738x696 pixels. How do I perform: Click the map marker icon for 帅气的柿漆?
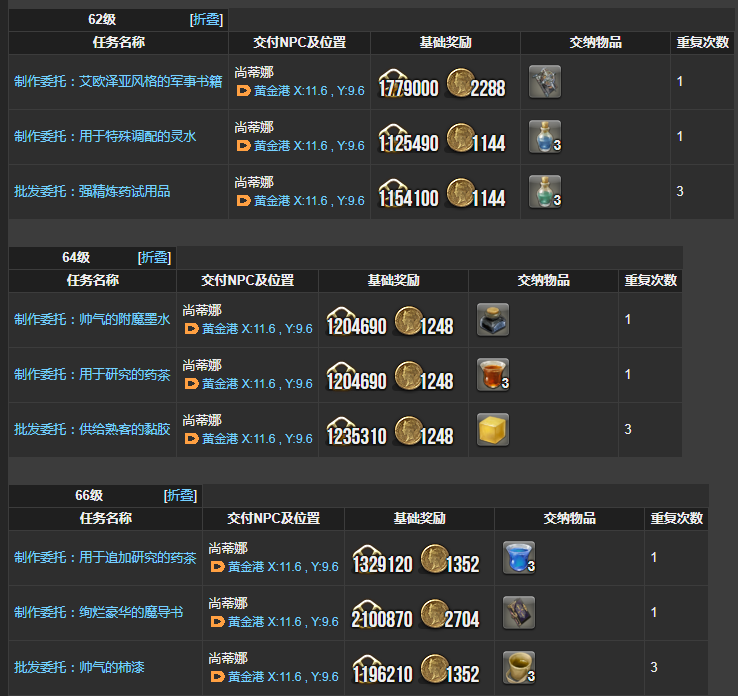pyautogui.click(x=217, y=677)
